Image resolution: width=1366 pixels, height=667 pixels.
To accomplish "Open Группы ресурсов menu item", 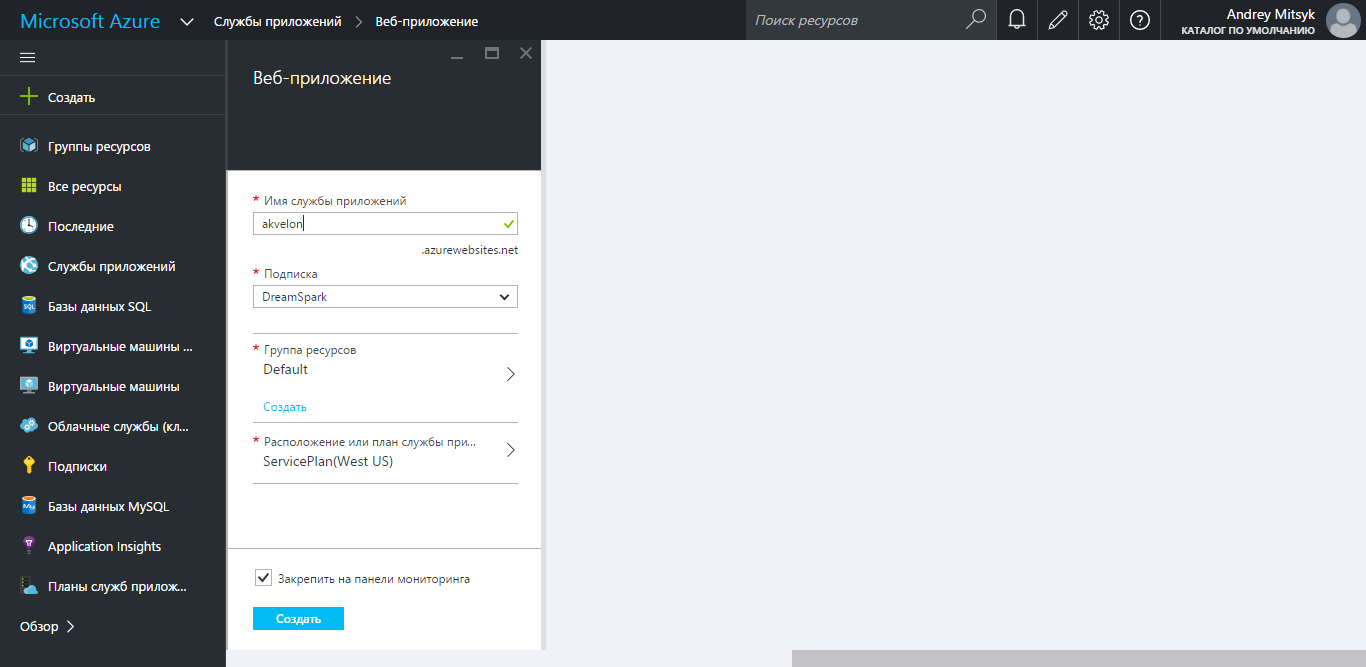I will pos(99,146).
